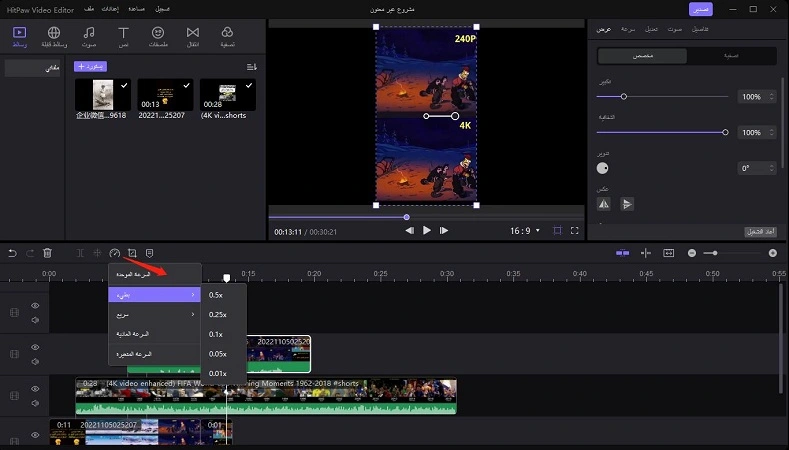Click the media sort order icon
This screenshot has height=450, width=789.
tap(252, 67)
